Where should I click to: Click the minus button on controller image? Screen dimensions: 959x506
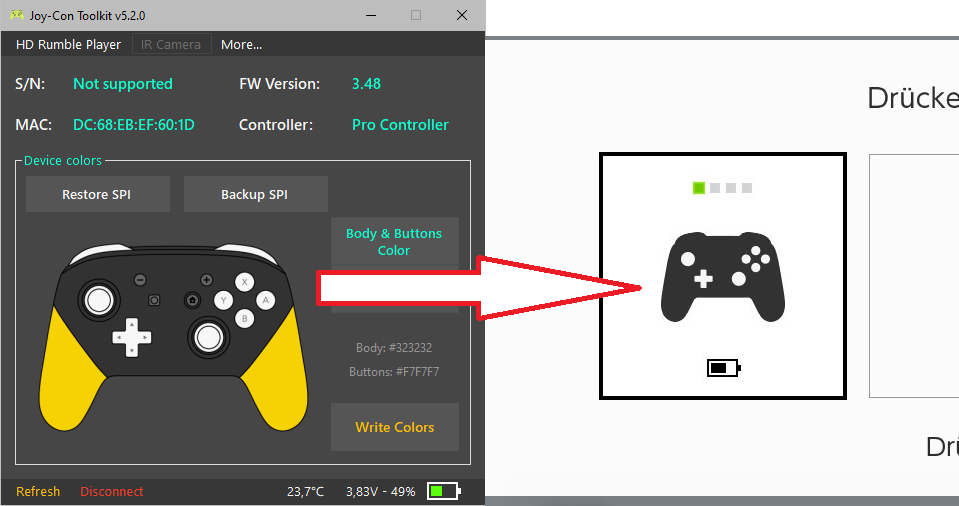point(140,280)
